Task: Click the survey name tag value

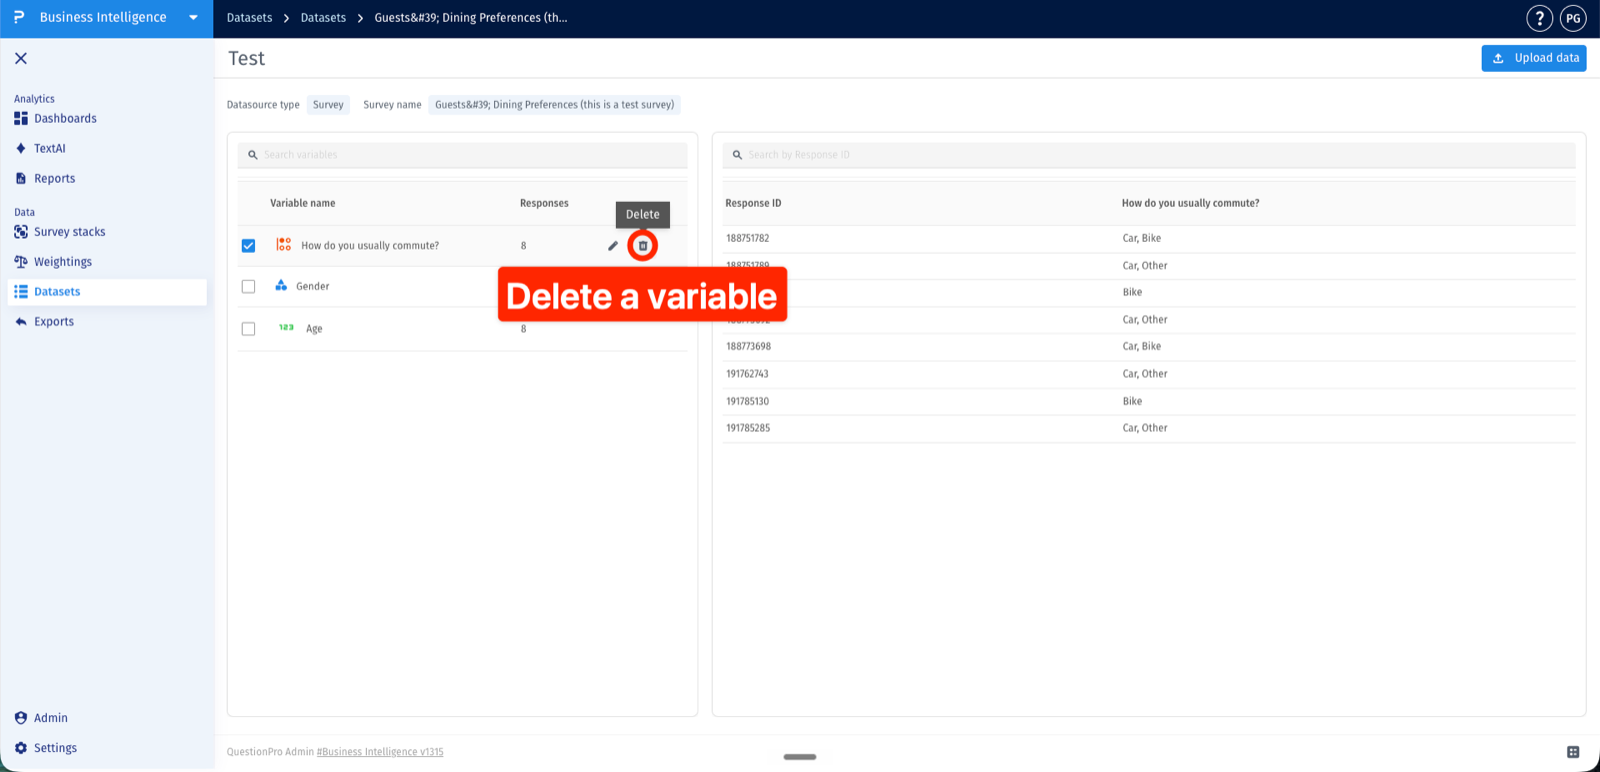Action: 554,105
